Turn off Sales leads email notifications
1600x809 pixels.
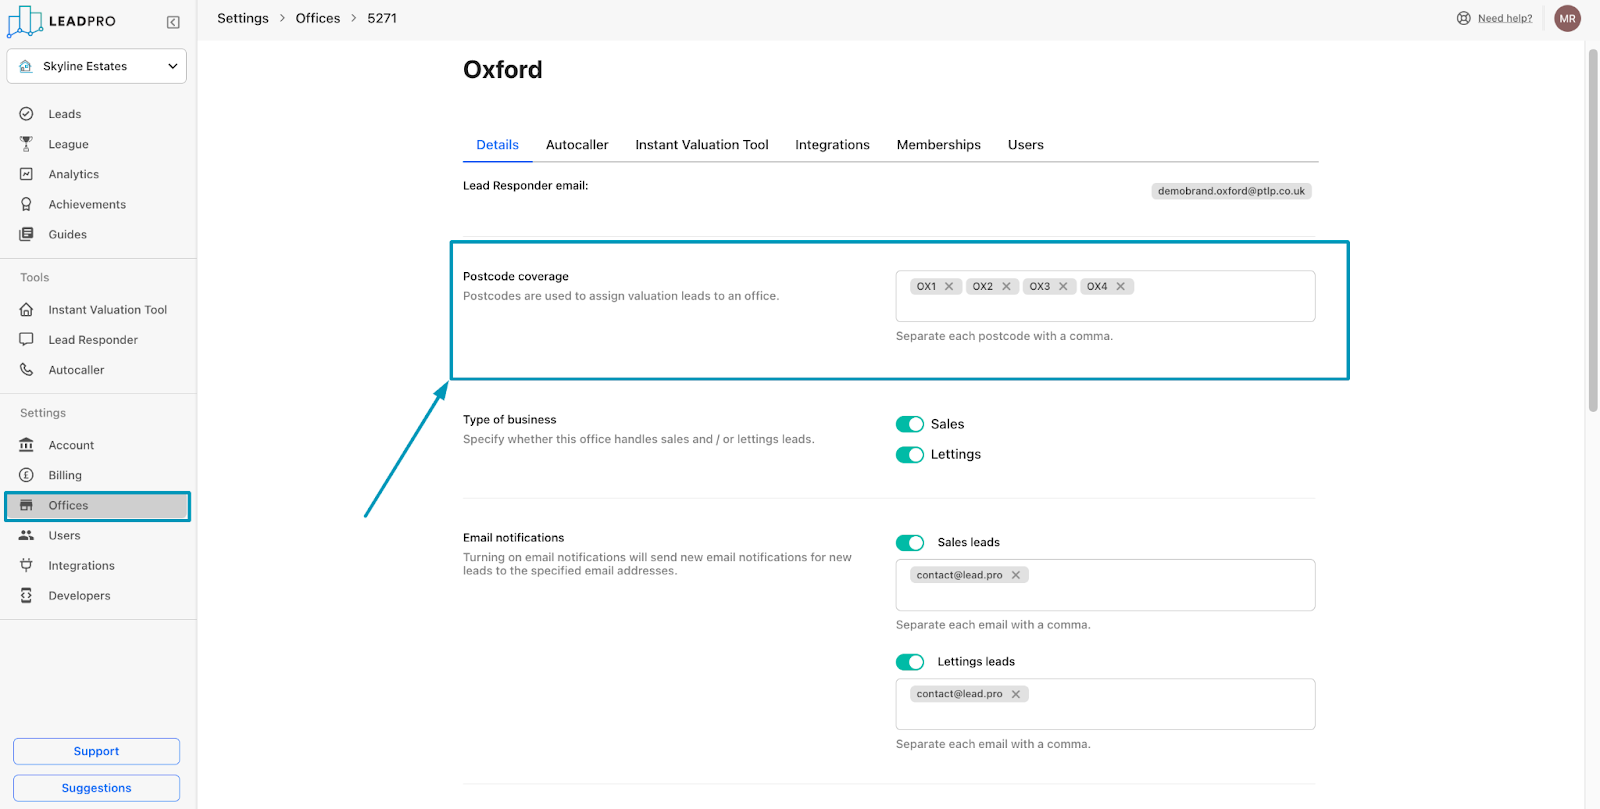(x=910, y=543)
